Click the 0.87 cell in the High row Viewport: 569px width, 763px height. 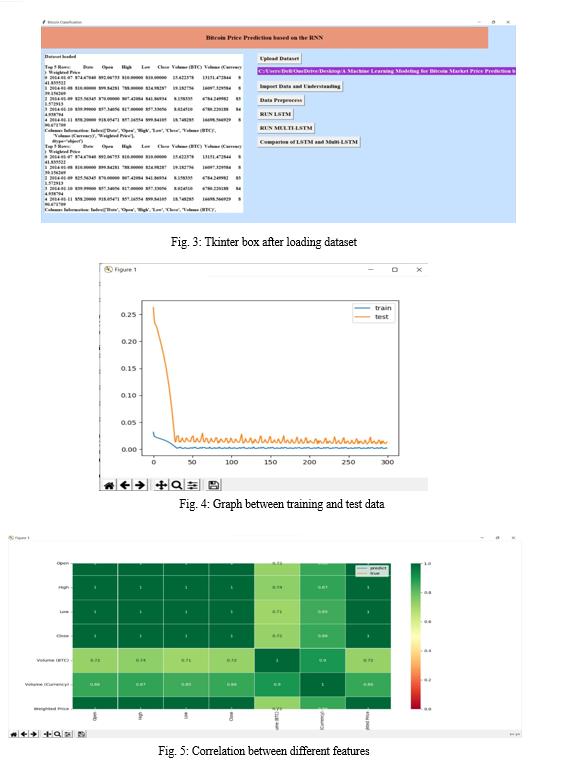tap(323, 587)
